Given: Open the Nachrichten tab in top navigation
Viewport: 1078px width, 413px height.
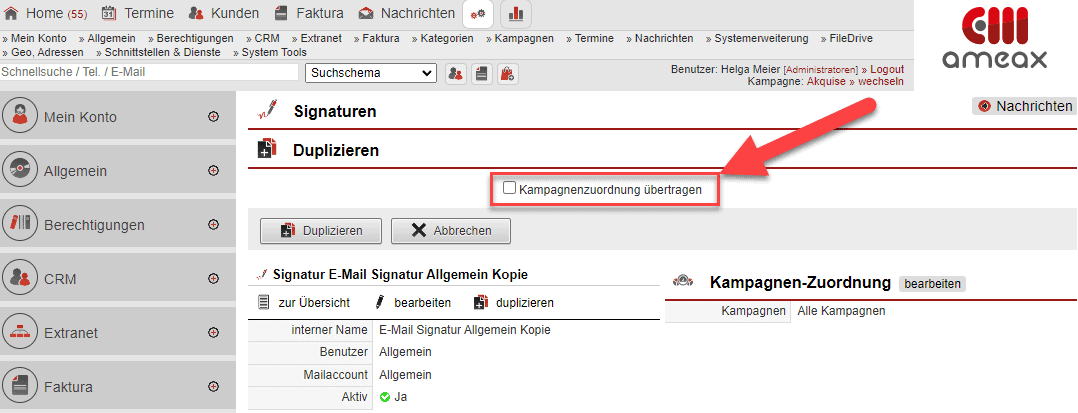Looking at the screenshot, I should coord(409,14).
